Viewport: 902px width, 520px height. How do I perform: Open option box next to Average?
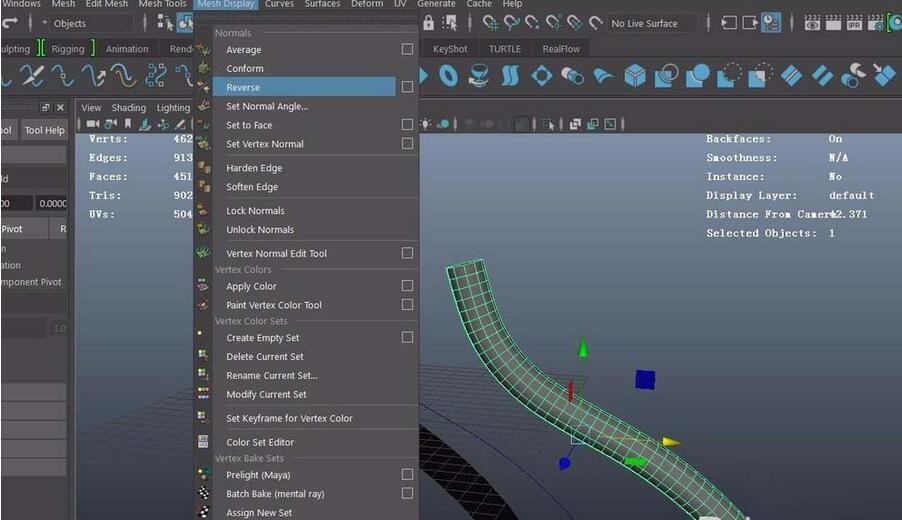tap(407, 49)
